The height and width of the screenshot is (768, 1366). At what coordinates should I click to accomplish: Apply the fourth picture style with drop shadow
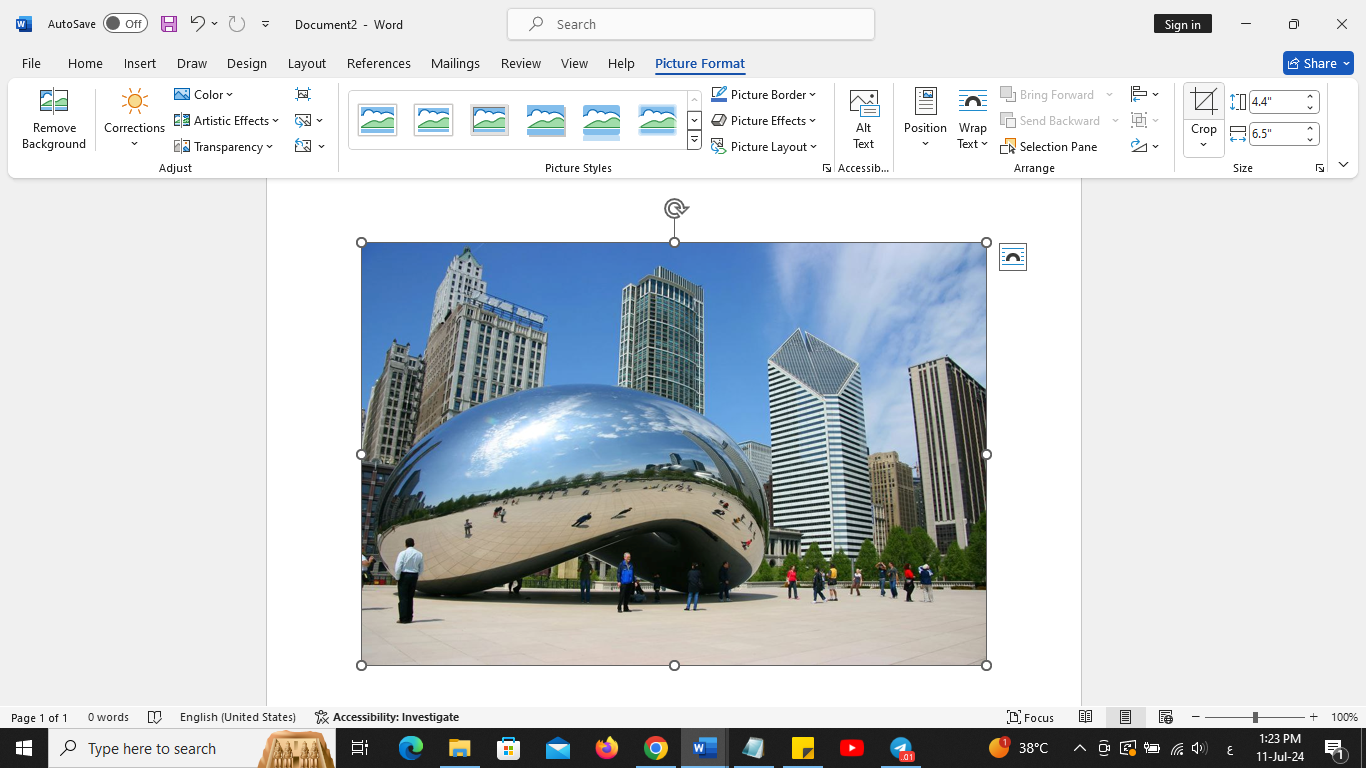click(546, 120)
